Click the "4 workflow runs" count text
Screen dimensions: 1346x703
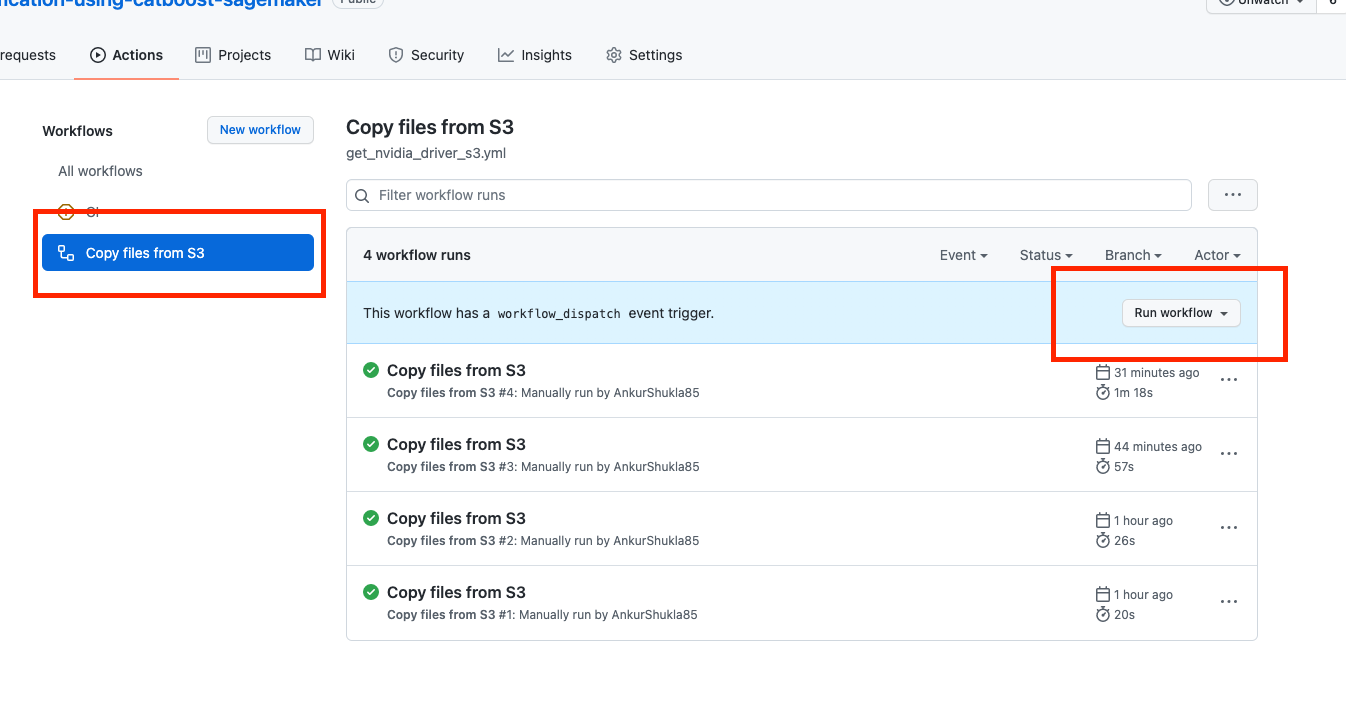(x=417, y=255)
